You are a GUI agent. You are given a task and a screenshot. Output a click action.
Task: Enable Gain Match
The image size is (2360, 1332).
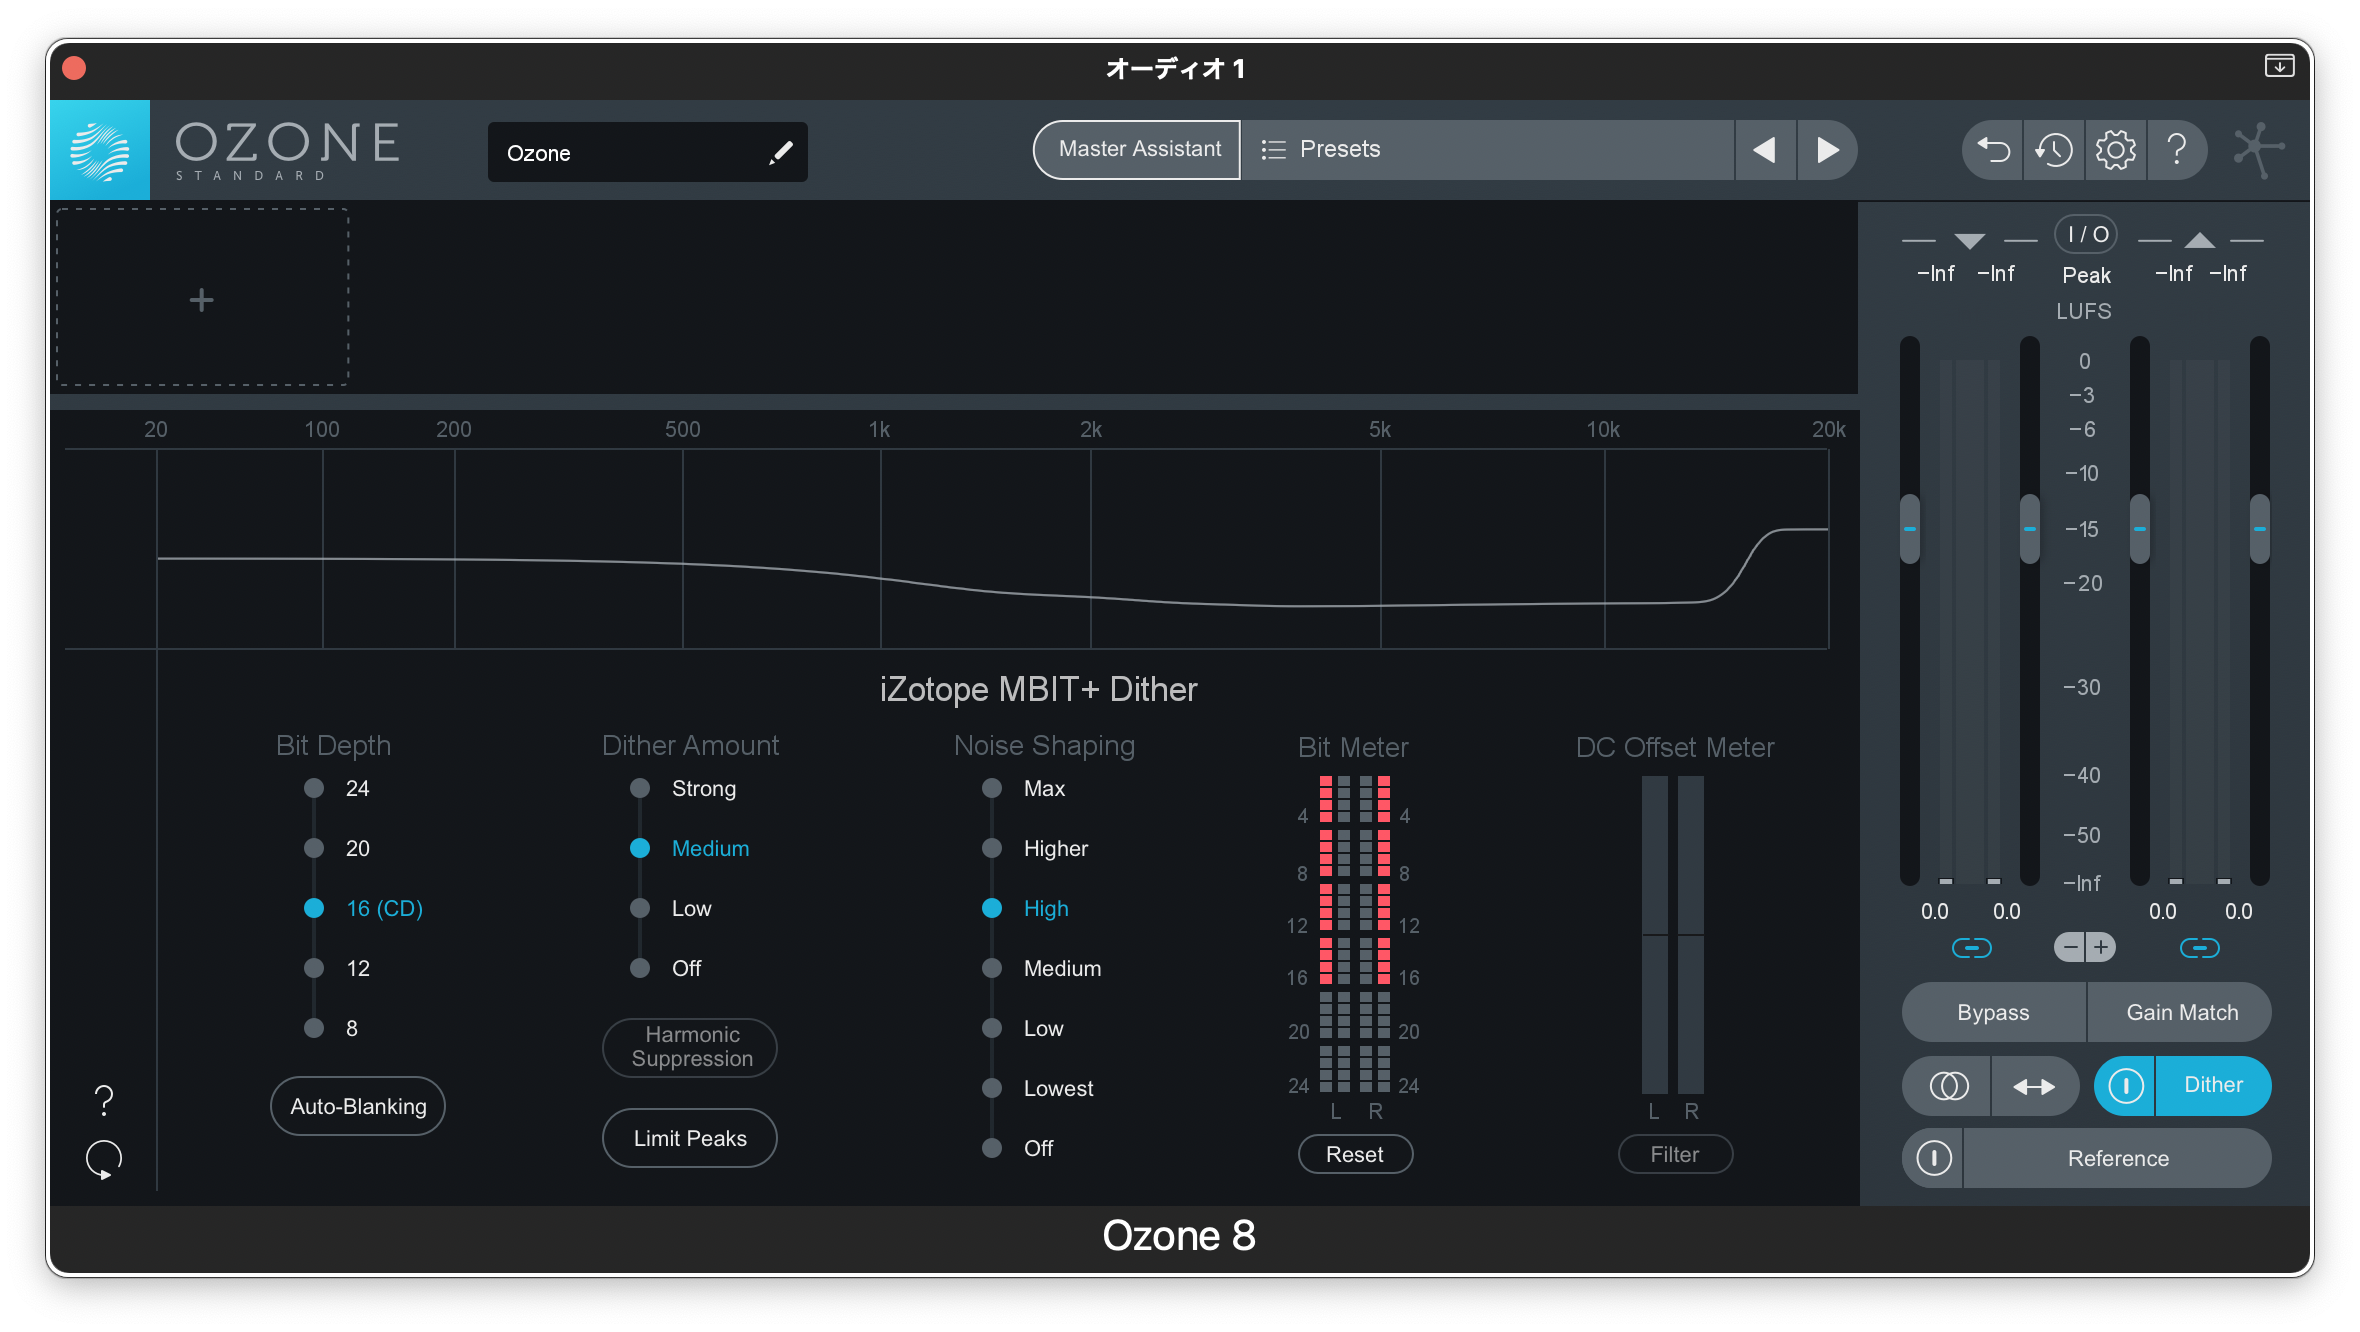[x=2181, y=1012]
